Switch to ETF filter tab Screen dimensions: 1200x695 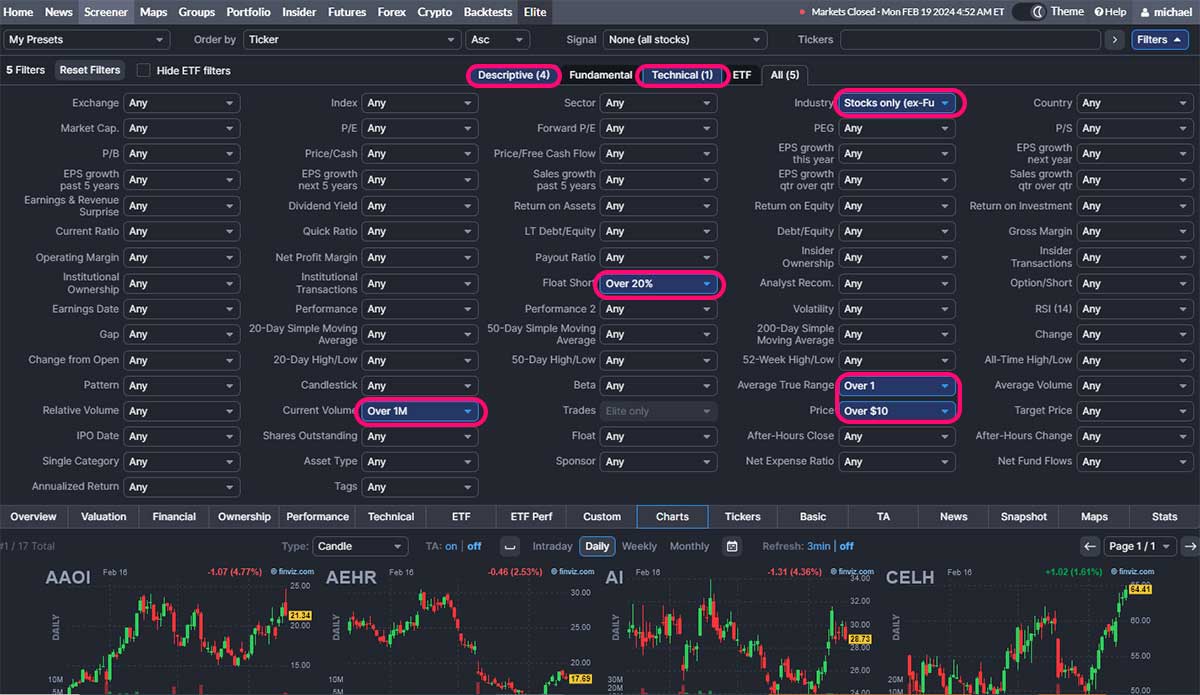[742, 75]
